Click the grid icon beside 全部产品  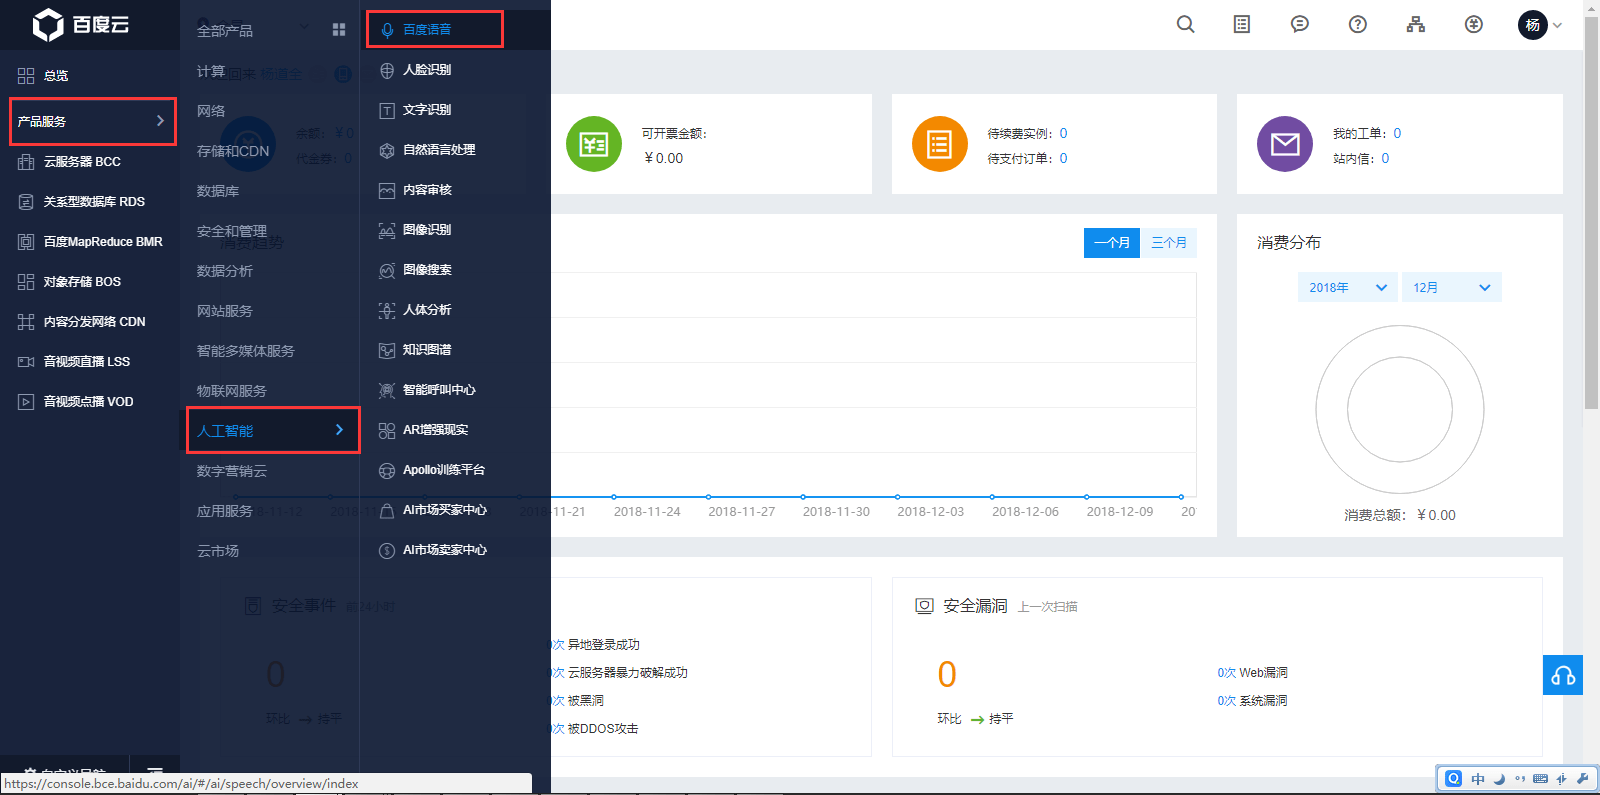pos(339,30)
